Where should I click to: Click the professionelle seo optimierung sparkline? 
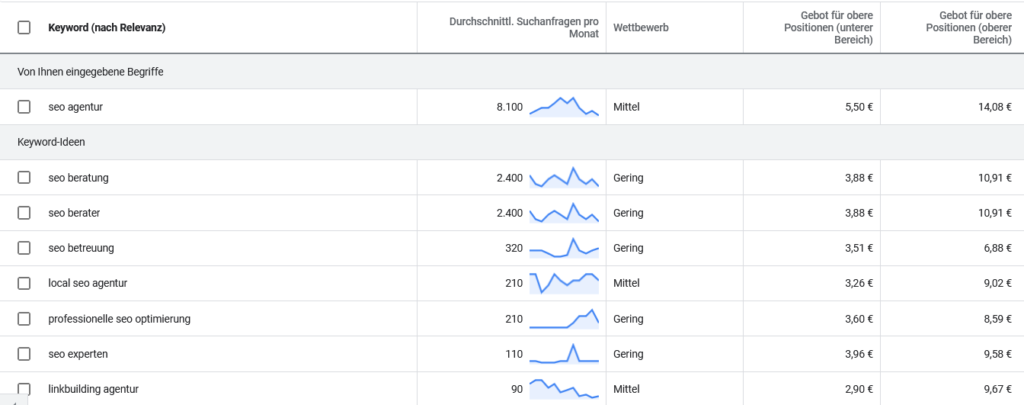tap(564, 319)
